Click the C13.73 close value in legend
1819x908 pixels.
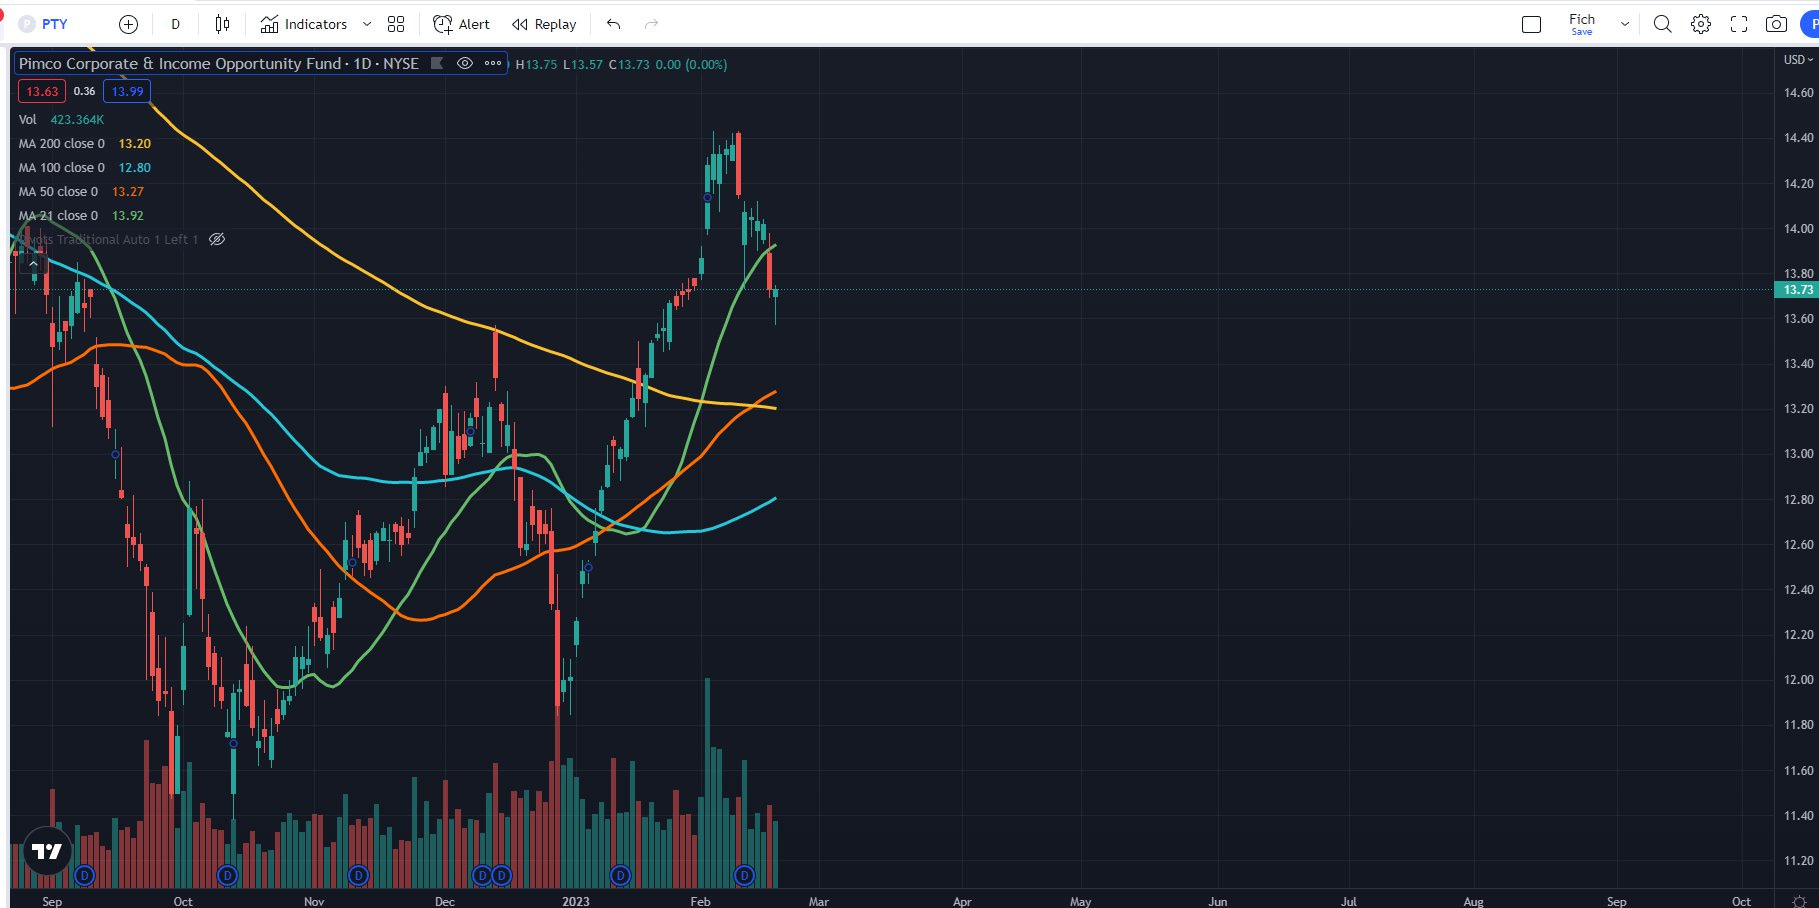629,64
